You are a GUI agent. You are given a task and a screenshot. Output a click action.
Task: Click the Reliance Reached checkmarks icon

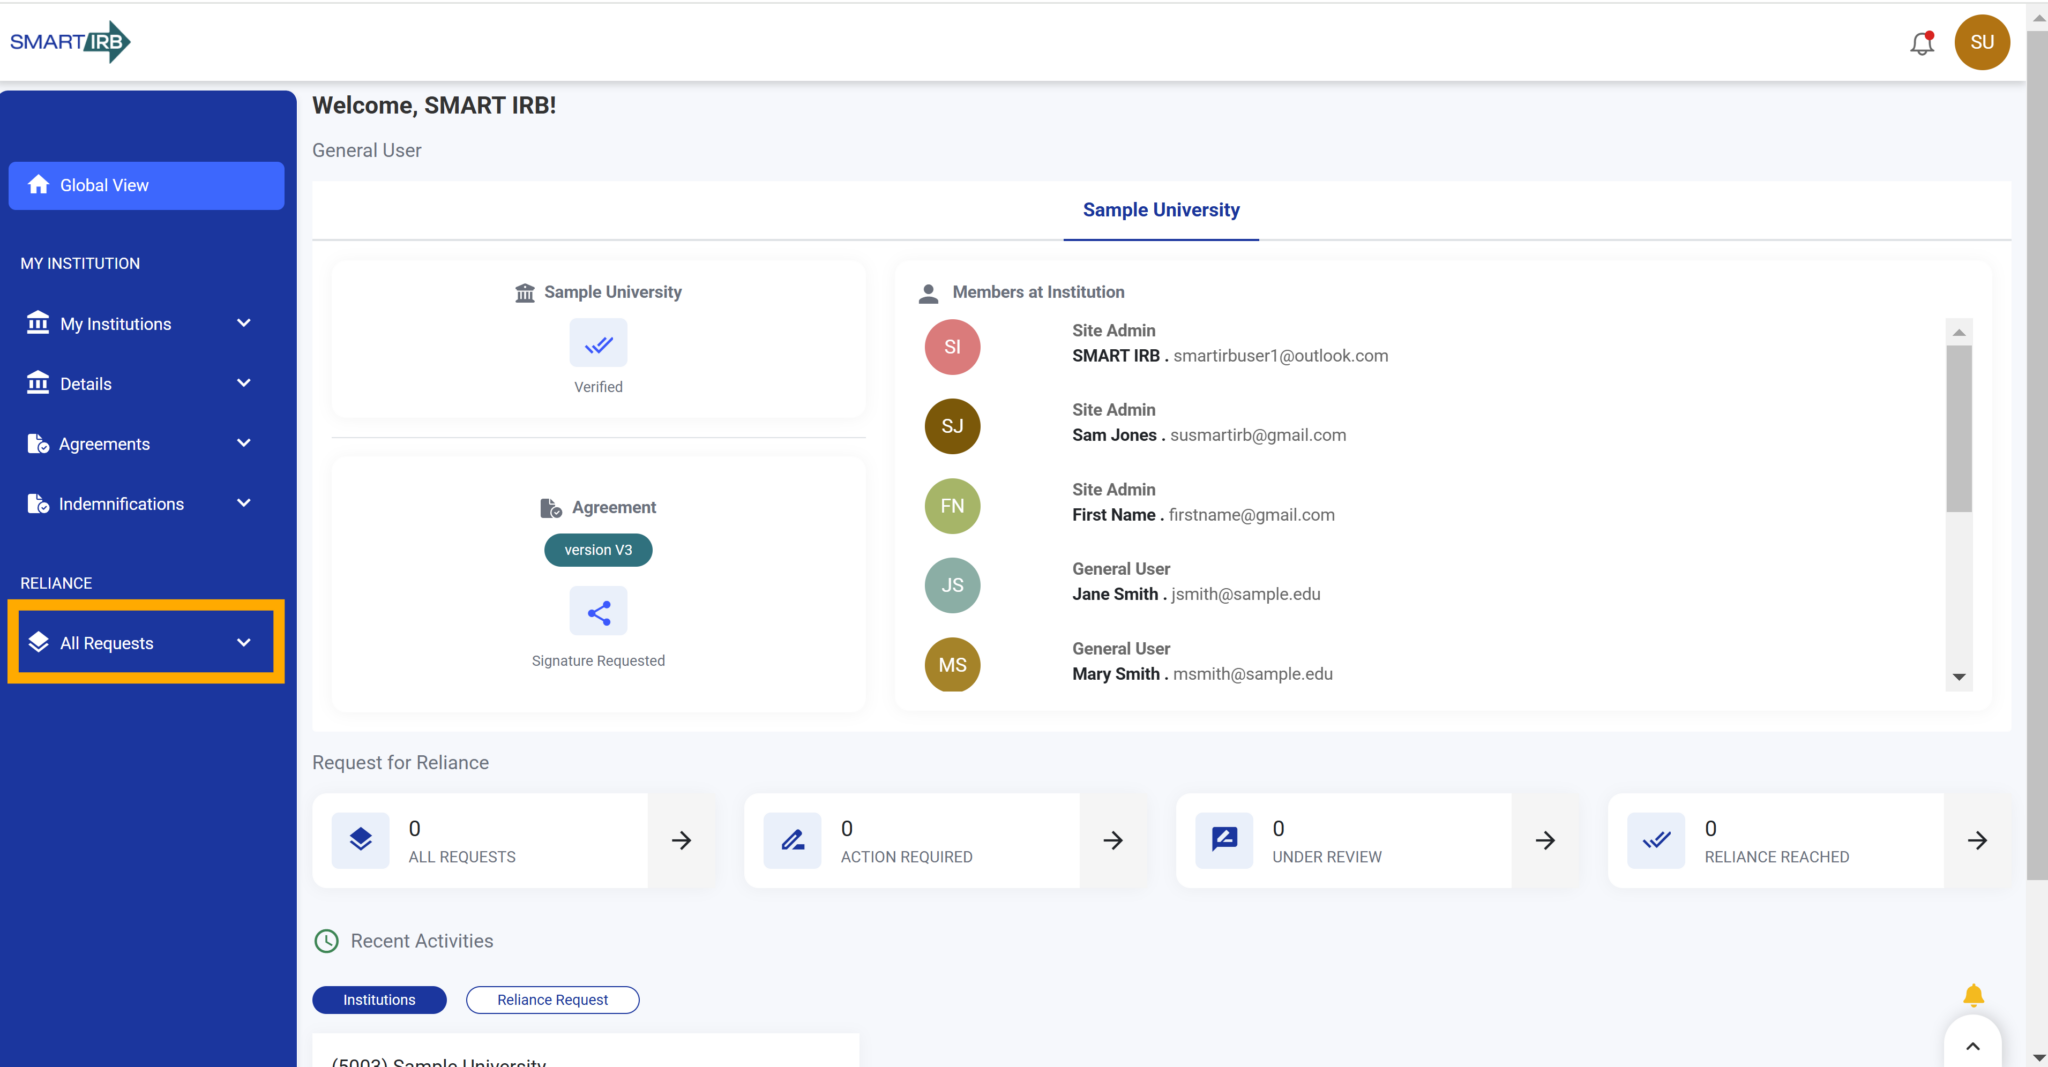click(x=1656, y=840)
